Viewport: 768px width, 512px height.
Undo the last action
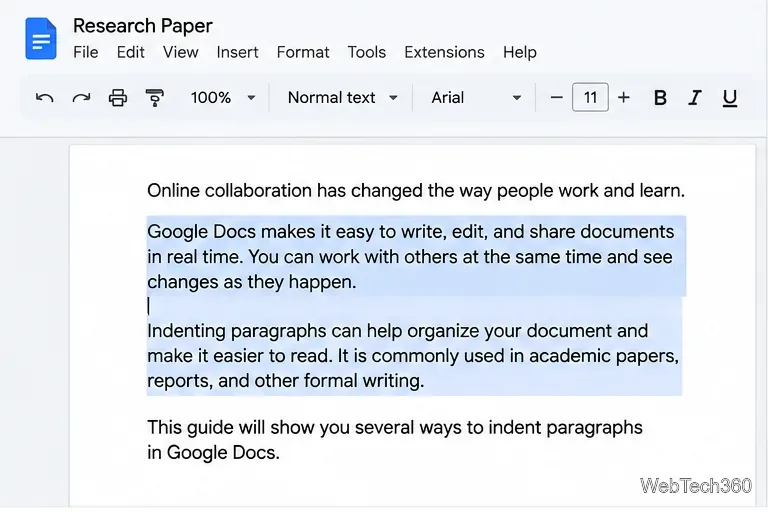tap(45, 98)
